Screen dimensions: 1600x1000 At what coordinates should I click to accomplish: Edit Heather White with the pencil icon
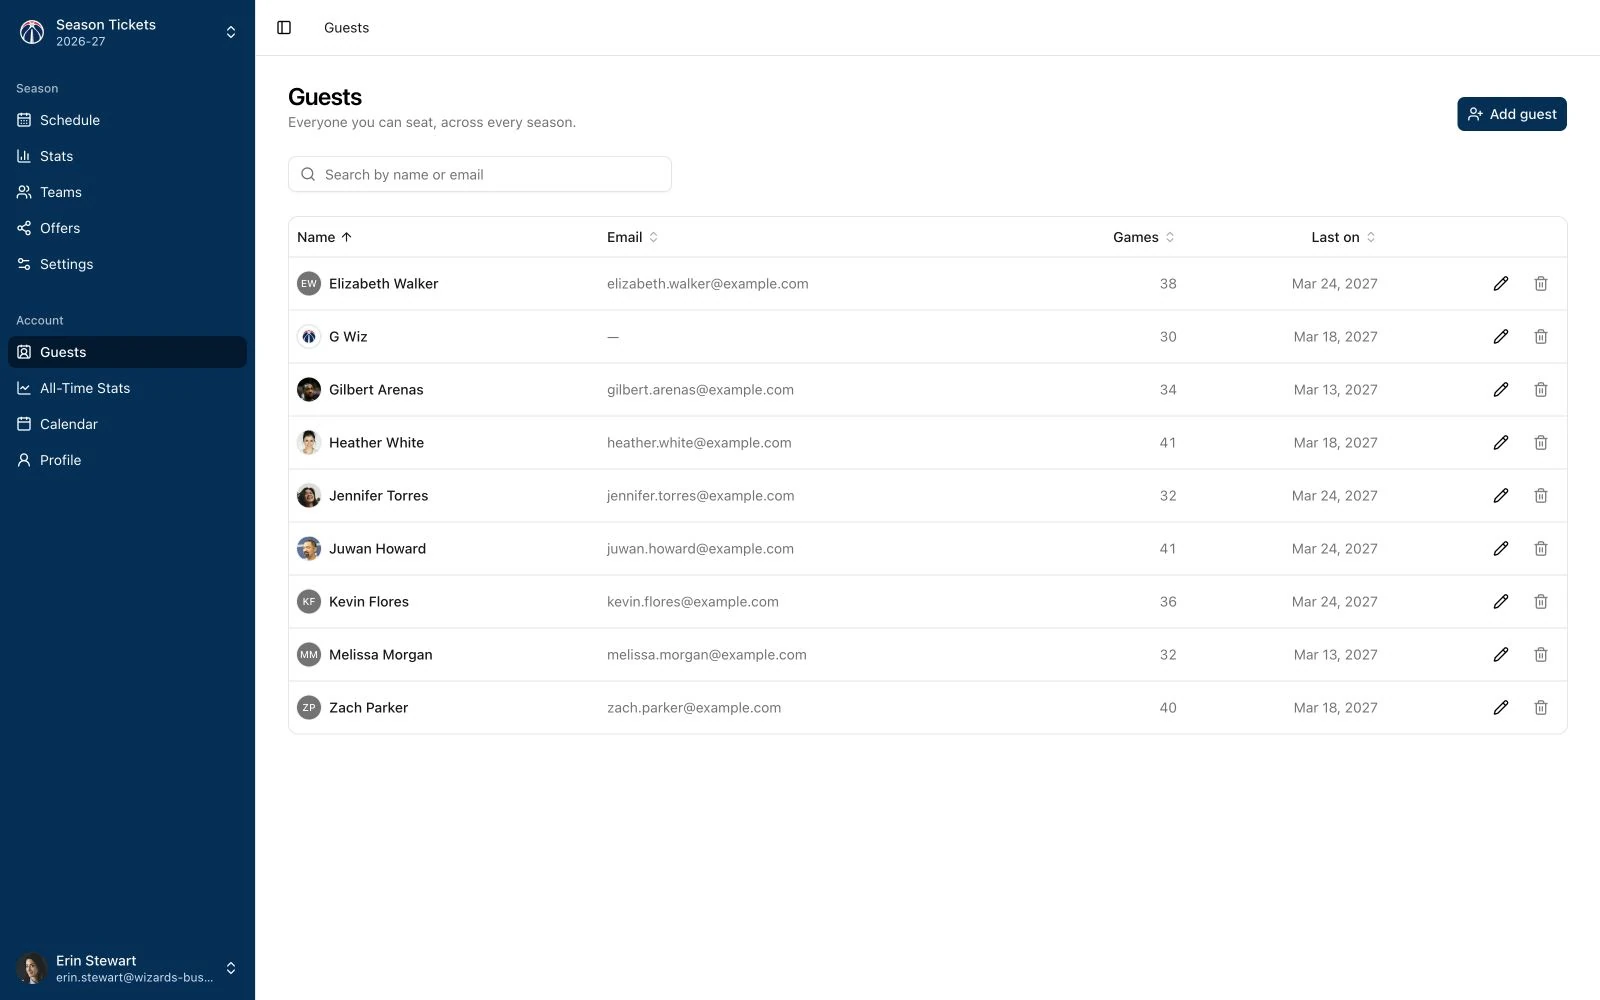1501,443
